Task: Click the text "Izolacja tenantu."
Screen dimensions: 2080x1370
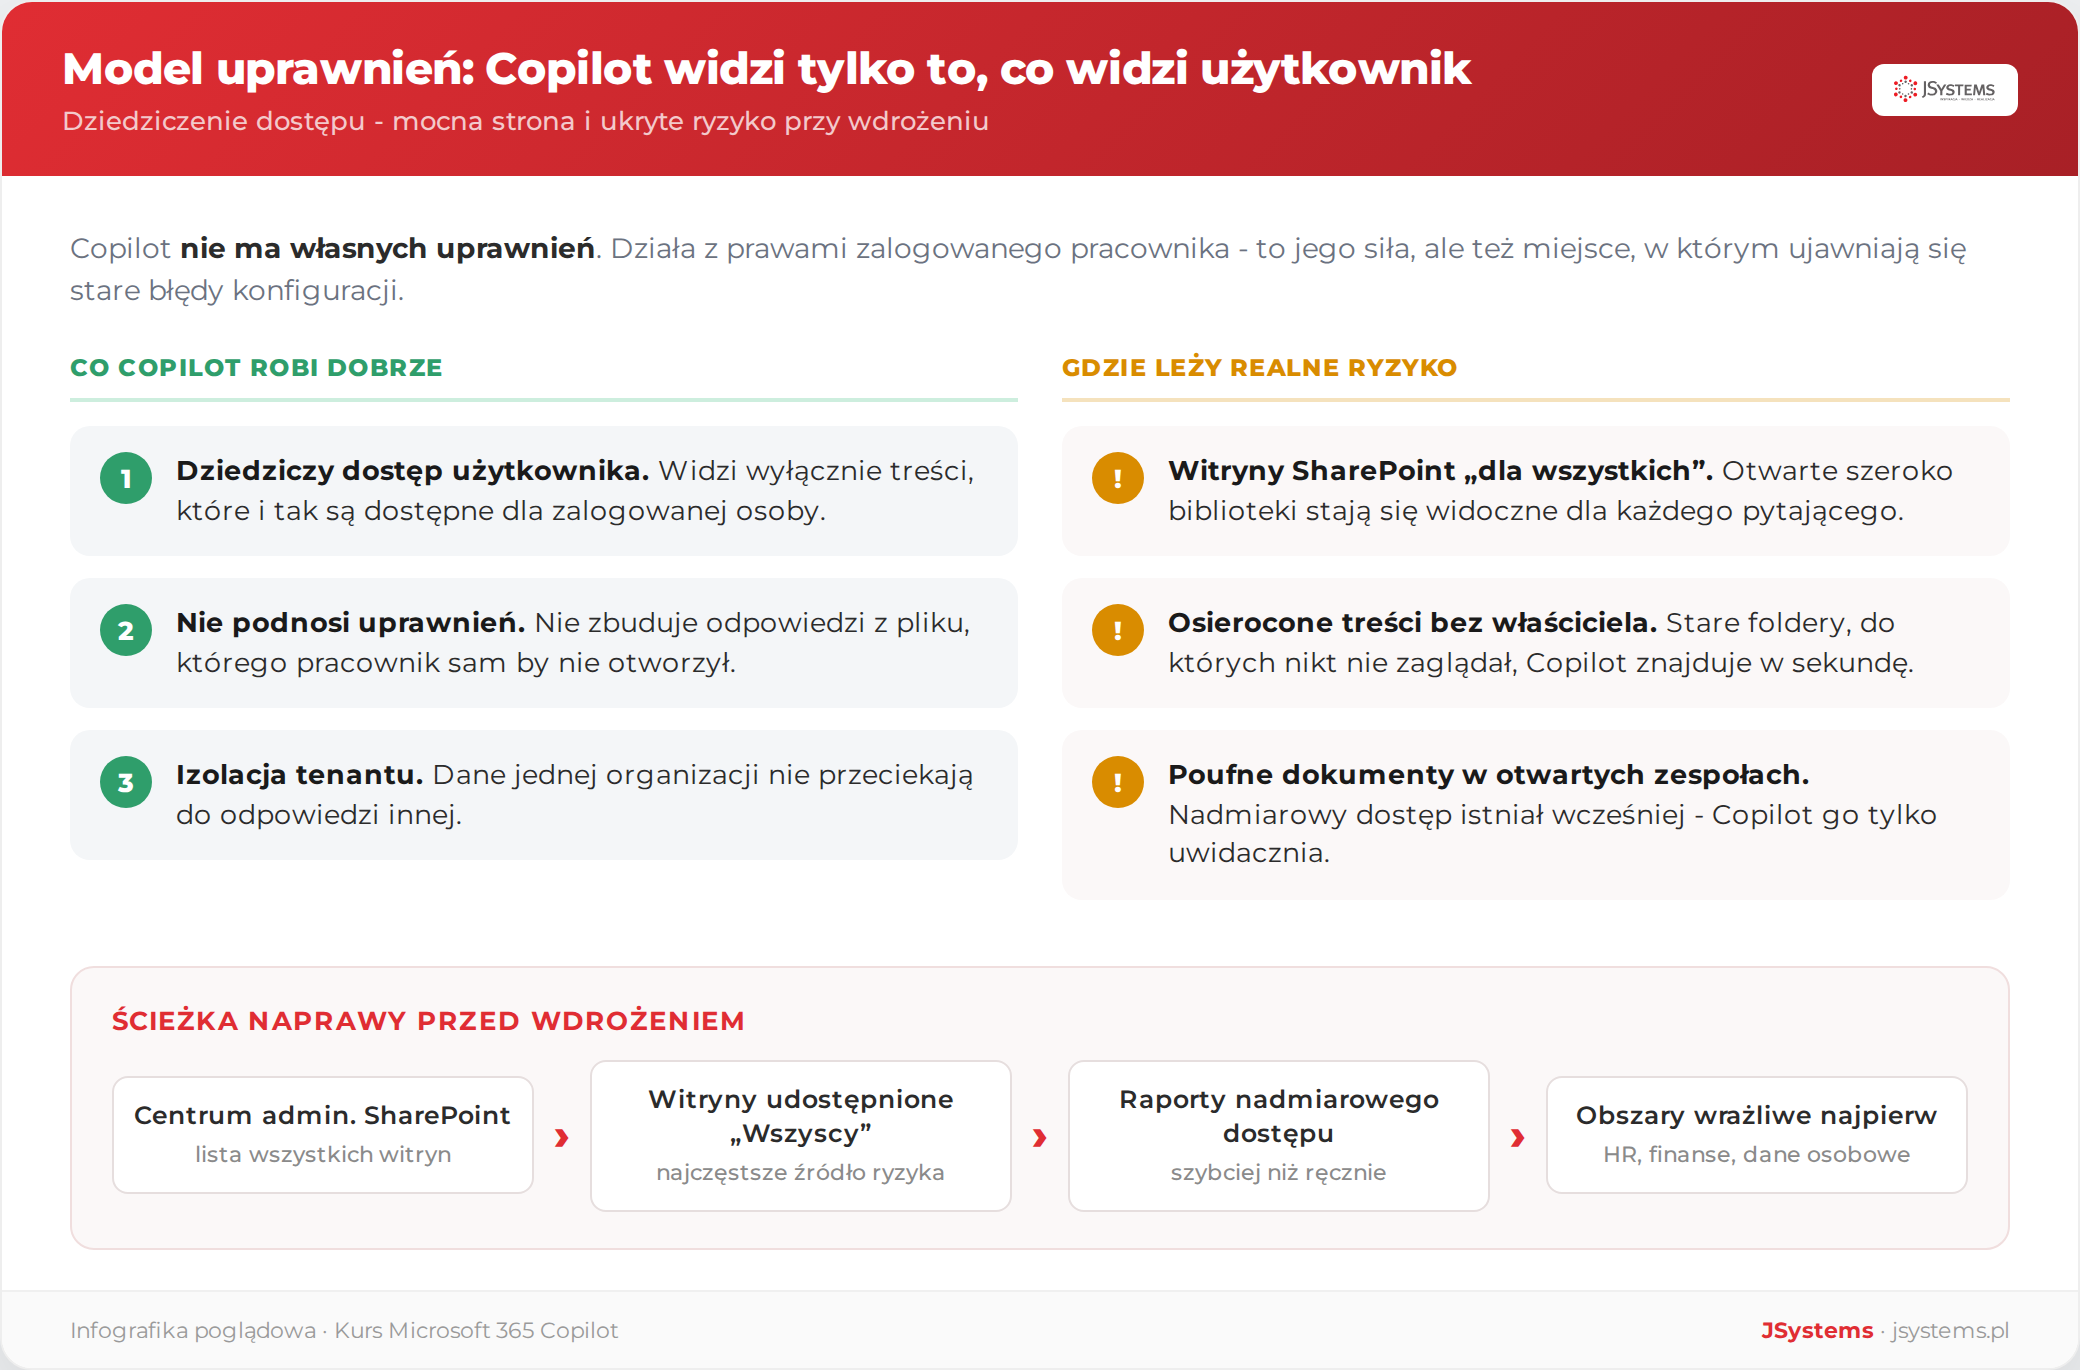Action: click(x=299, y=775)
